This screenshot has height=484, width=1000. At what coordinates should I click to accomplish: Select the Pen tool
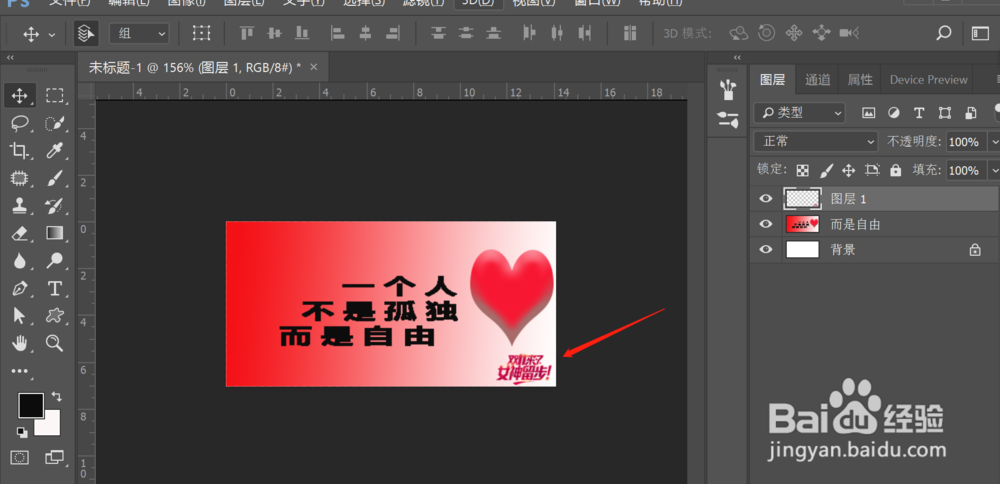pyautogui.click(x=19, y=288)
